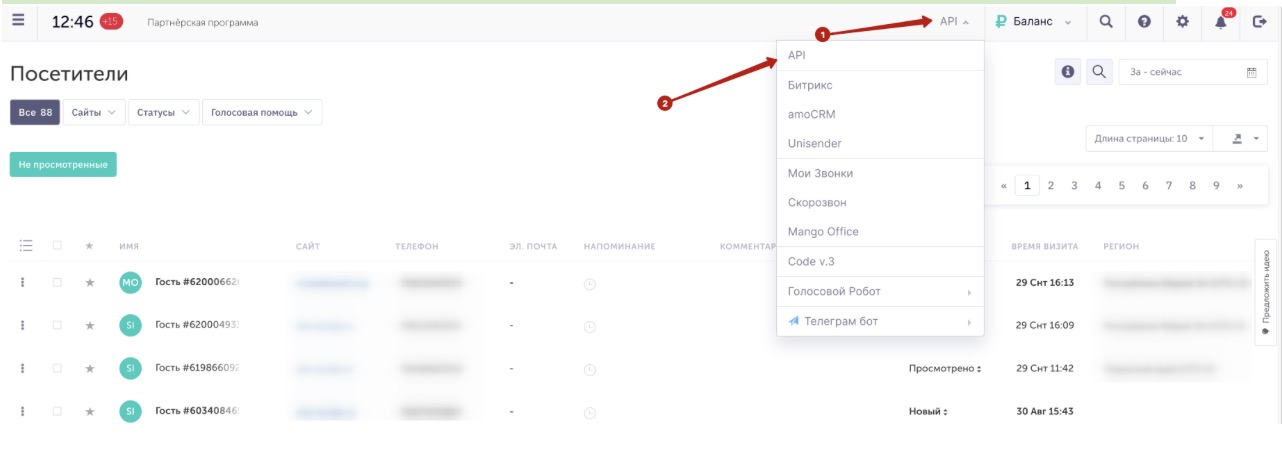Select Unisender in the menu
The image size is (1282, 454).
click(880, 144)
